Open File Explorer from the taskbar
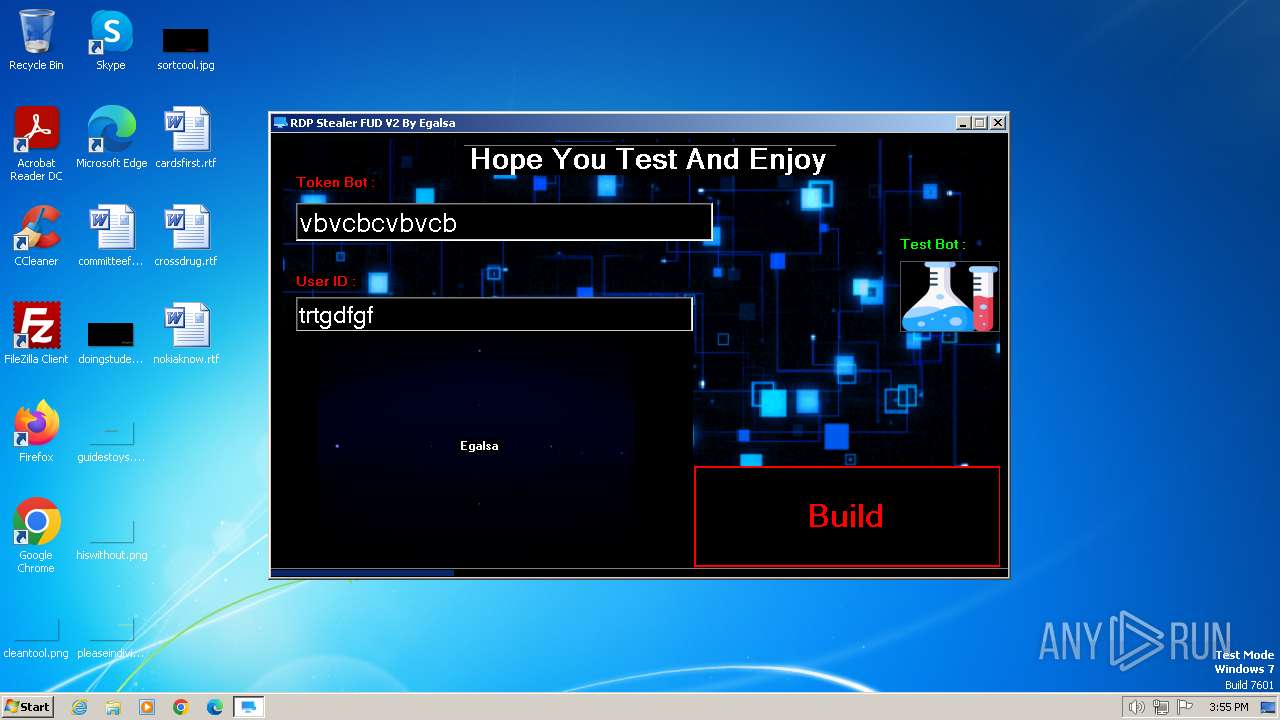The image size is (1280, 720). [113, 707]
